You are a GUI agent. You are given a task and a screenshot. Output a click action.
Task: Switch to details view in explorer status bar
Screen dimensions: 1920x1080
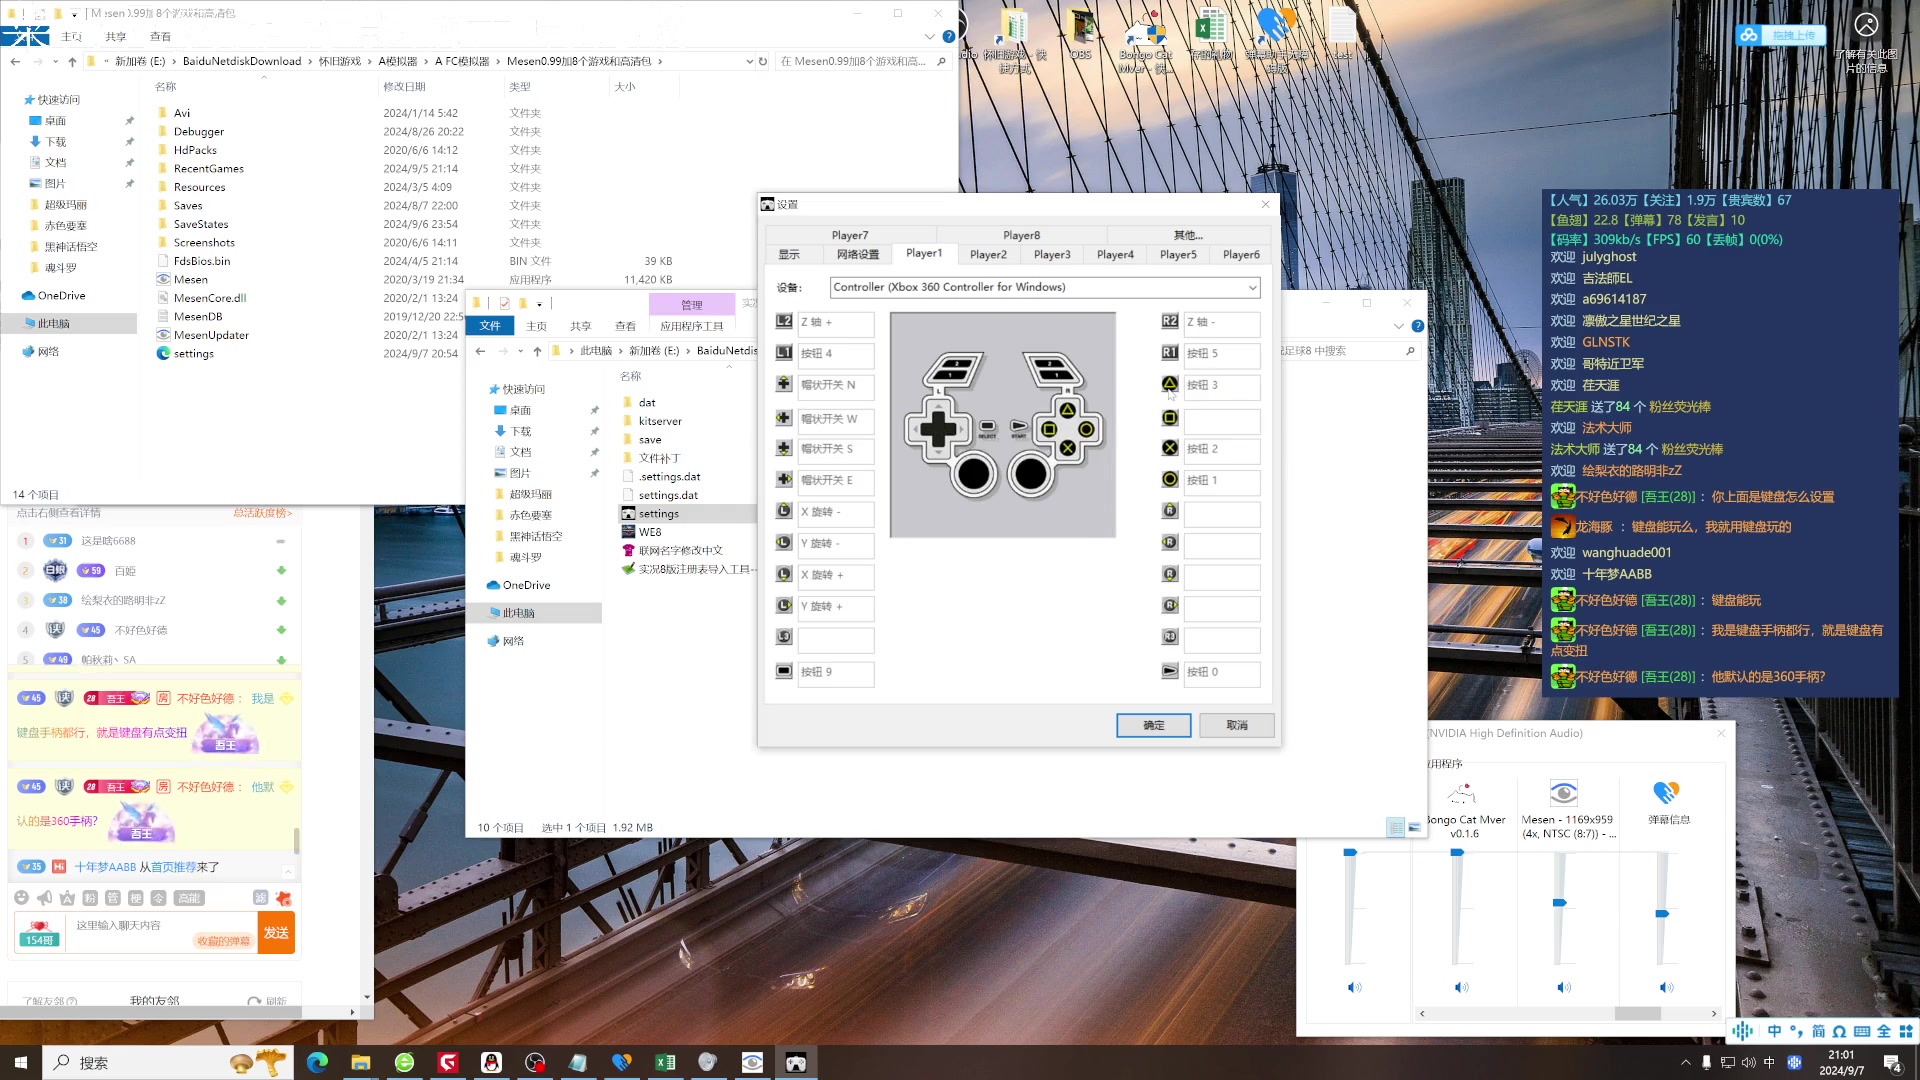[1395, 827]
